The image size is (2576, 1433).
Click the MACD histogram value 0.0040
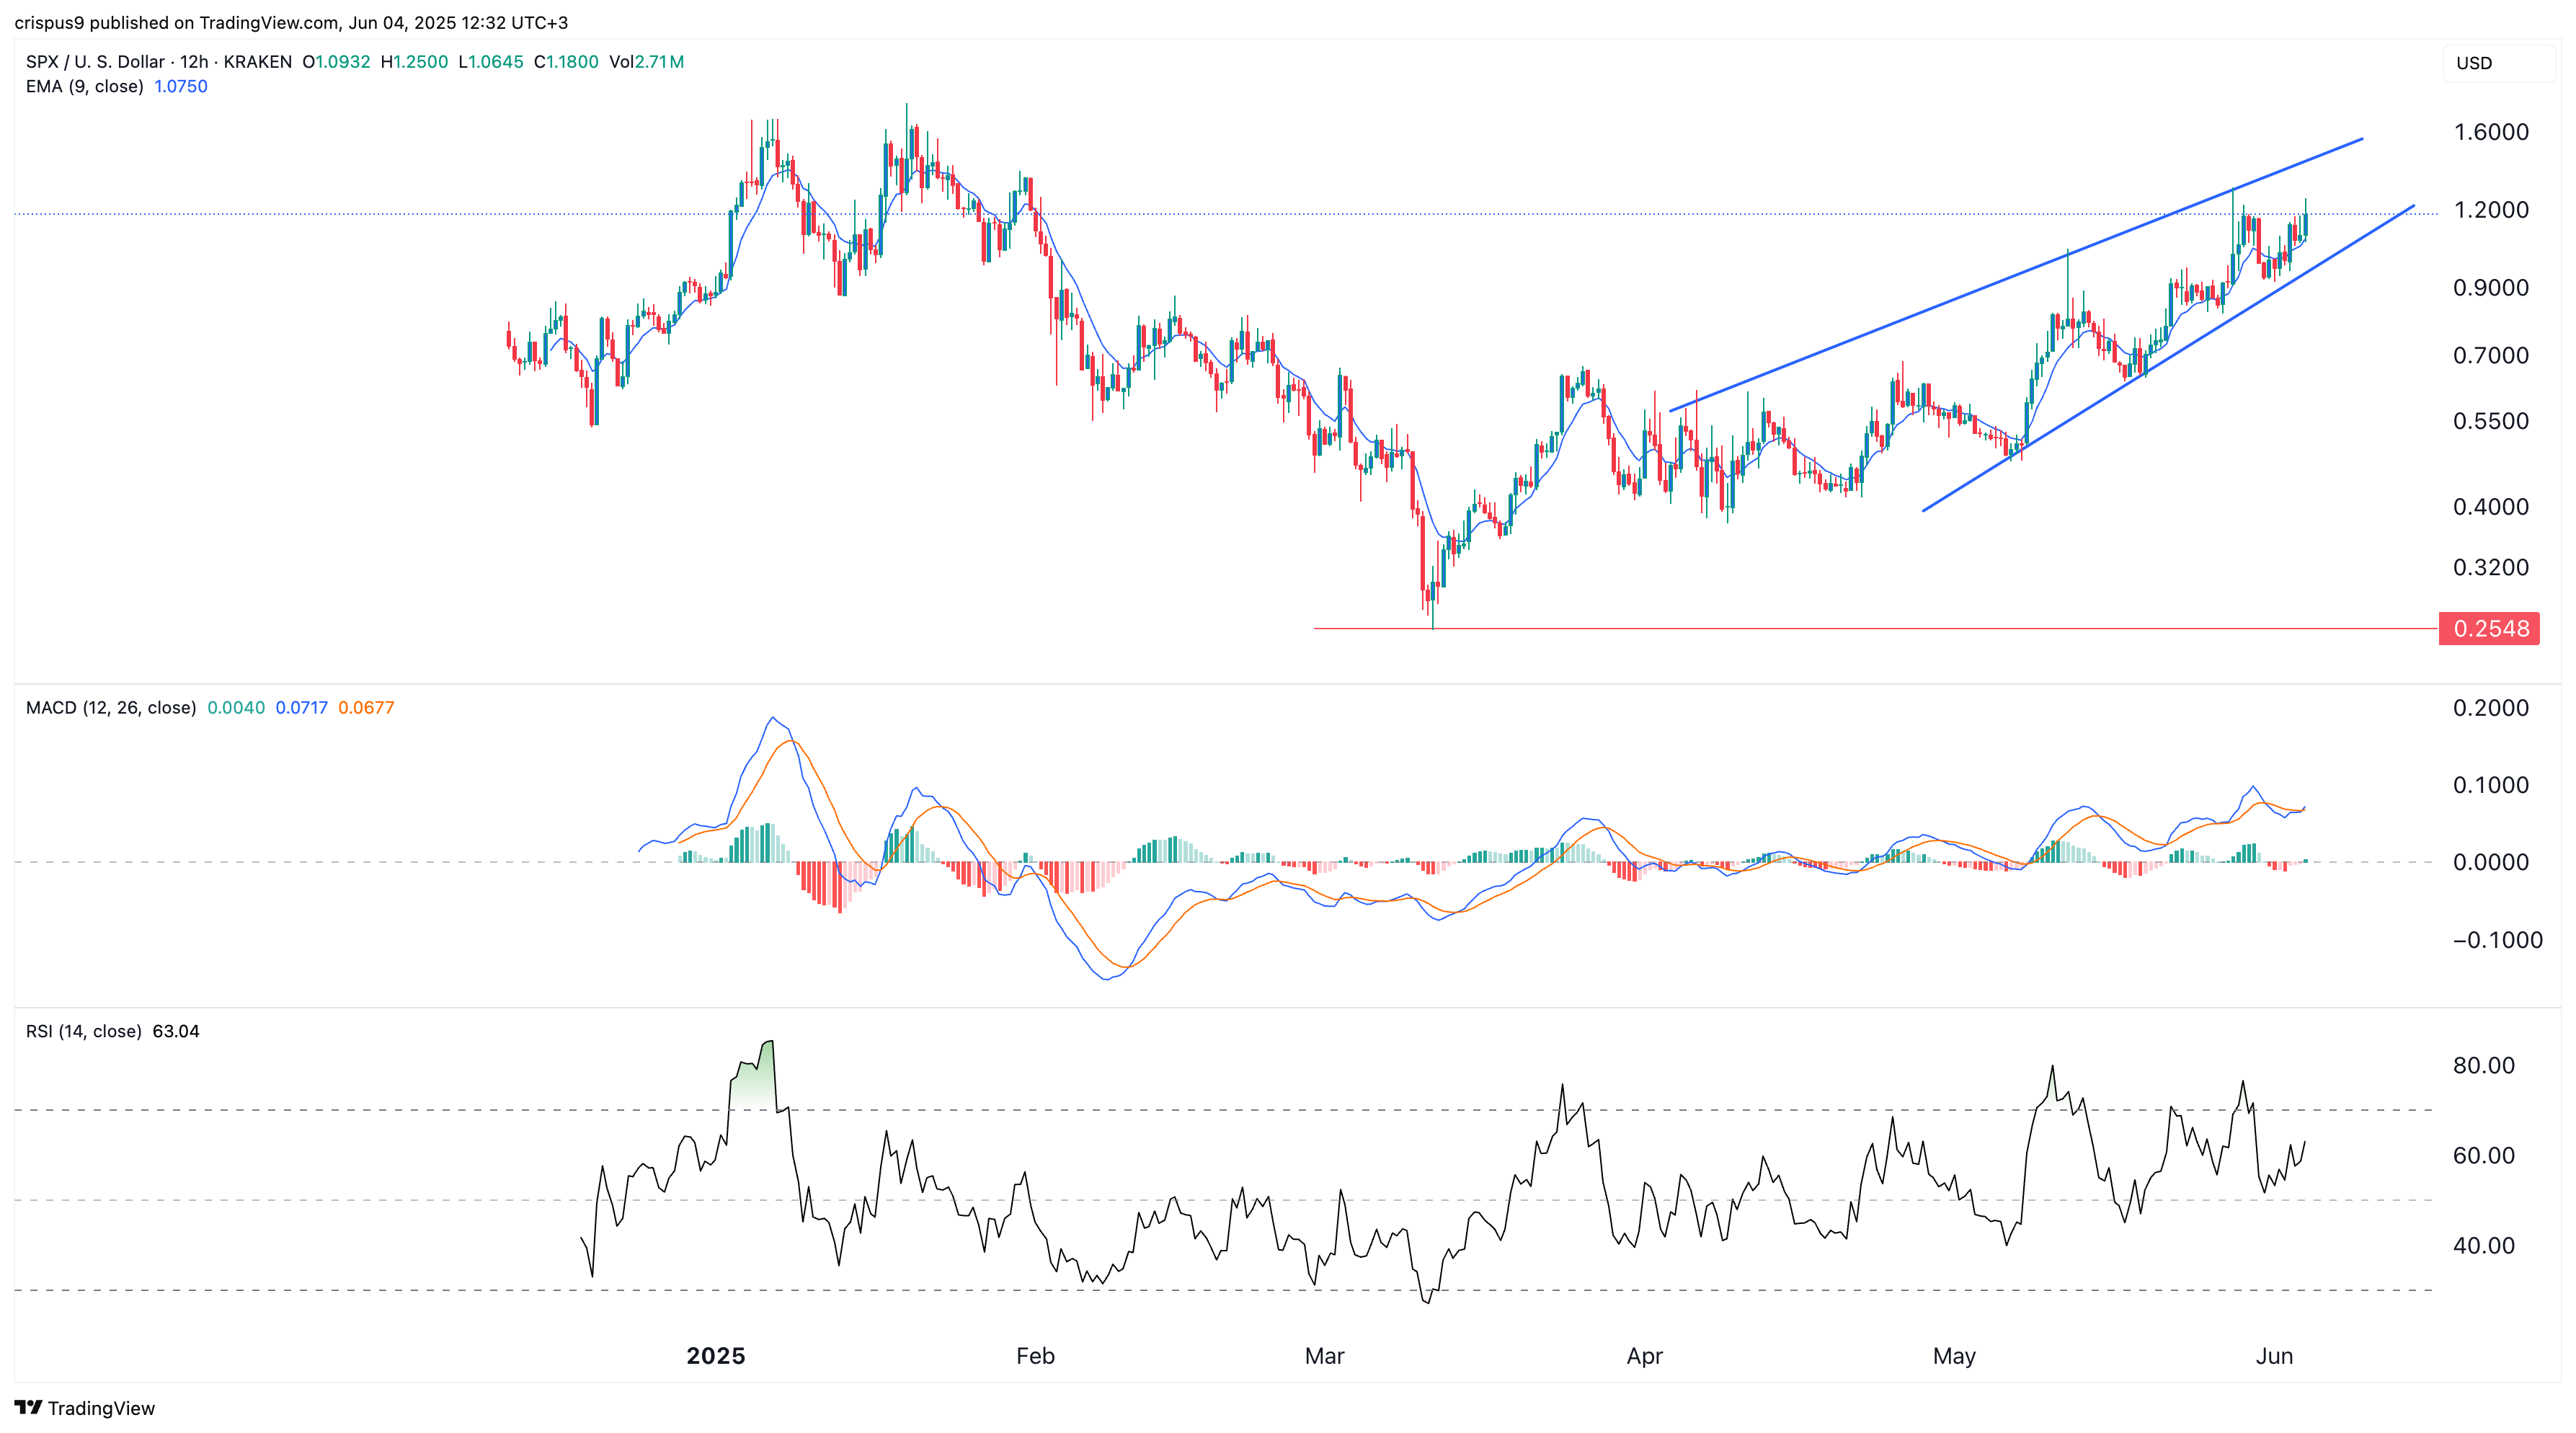(236, 708)
